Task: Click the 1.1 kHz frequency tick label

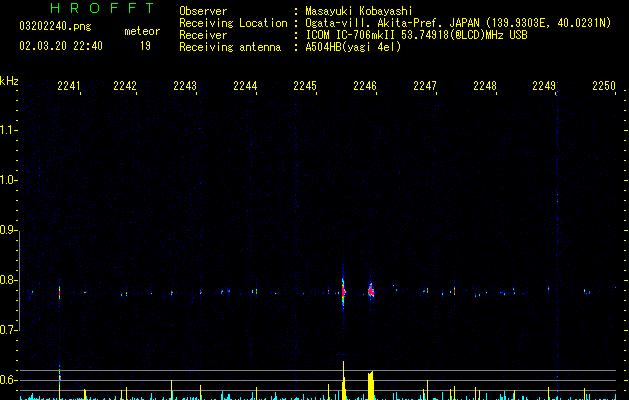Action: (x=8, y=130)
